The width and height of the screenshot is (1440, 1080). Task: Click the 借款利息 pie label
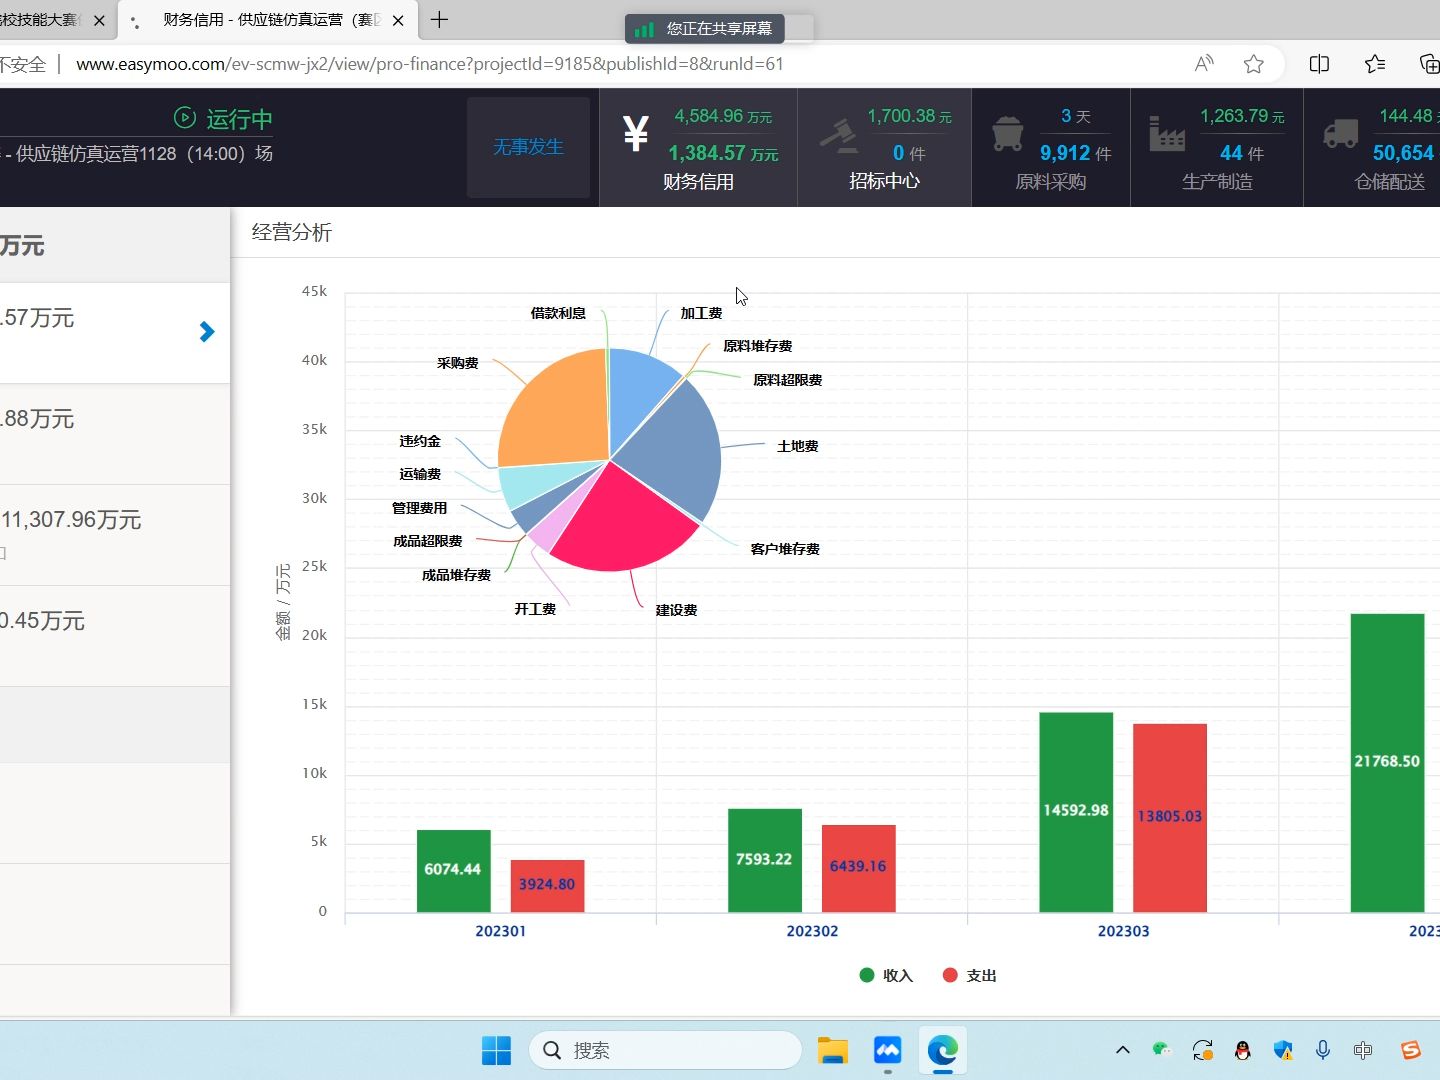point(558,313)
